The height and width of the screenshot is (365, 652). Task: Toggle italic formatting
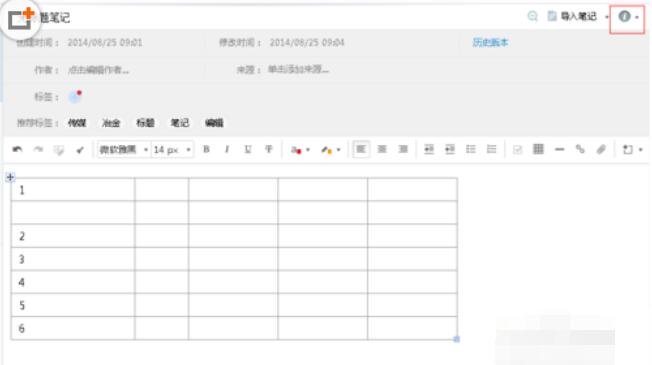click(227, 149)
